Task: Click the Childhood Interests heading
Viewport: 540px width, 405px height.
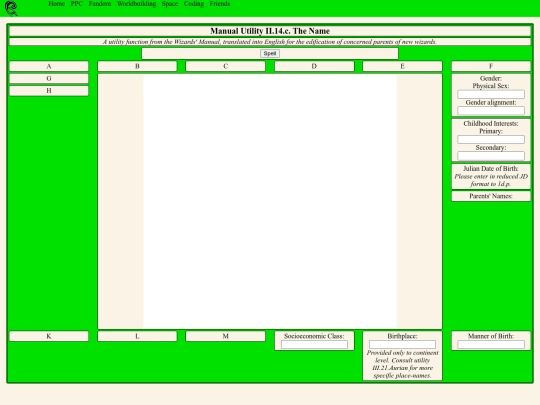Action: (x=491, y=123)
